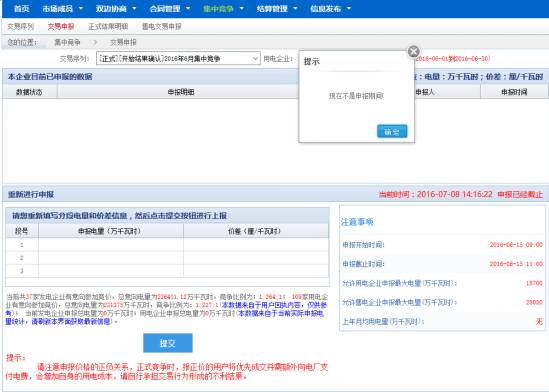The image size is (549, 392).
Task: Expand the 双边协商 dropdown arrow
Action: (134, 9)
